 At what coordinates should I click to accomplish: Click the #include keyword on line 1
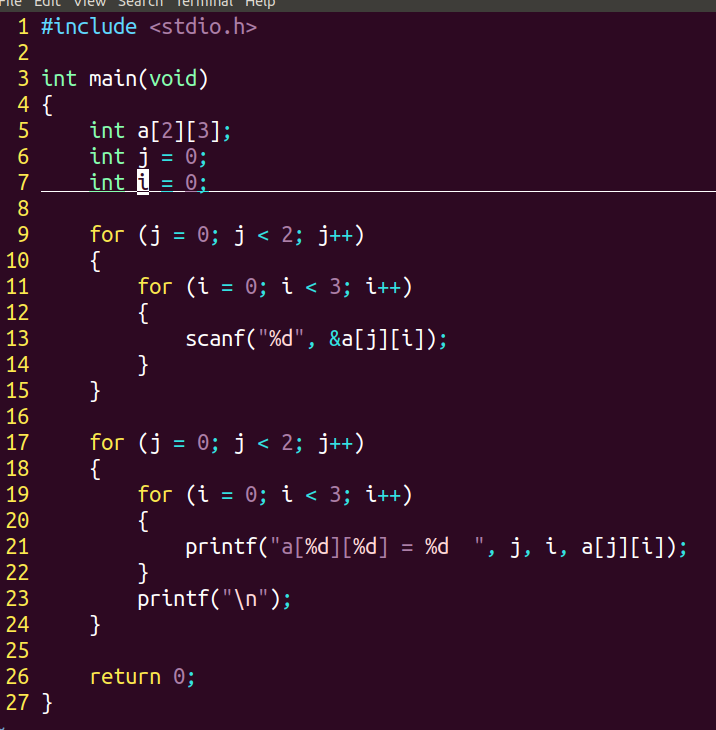point(89,27)
